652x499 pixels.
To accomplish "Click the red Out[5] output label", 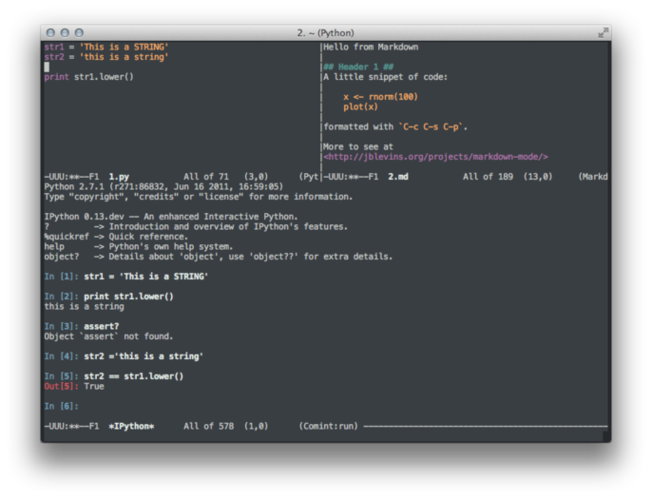I will pyautogui.click(x=60, y=386).
